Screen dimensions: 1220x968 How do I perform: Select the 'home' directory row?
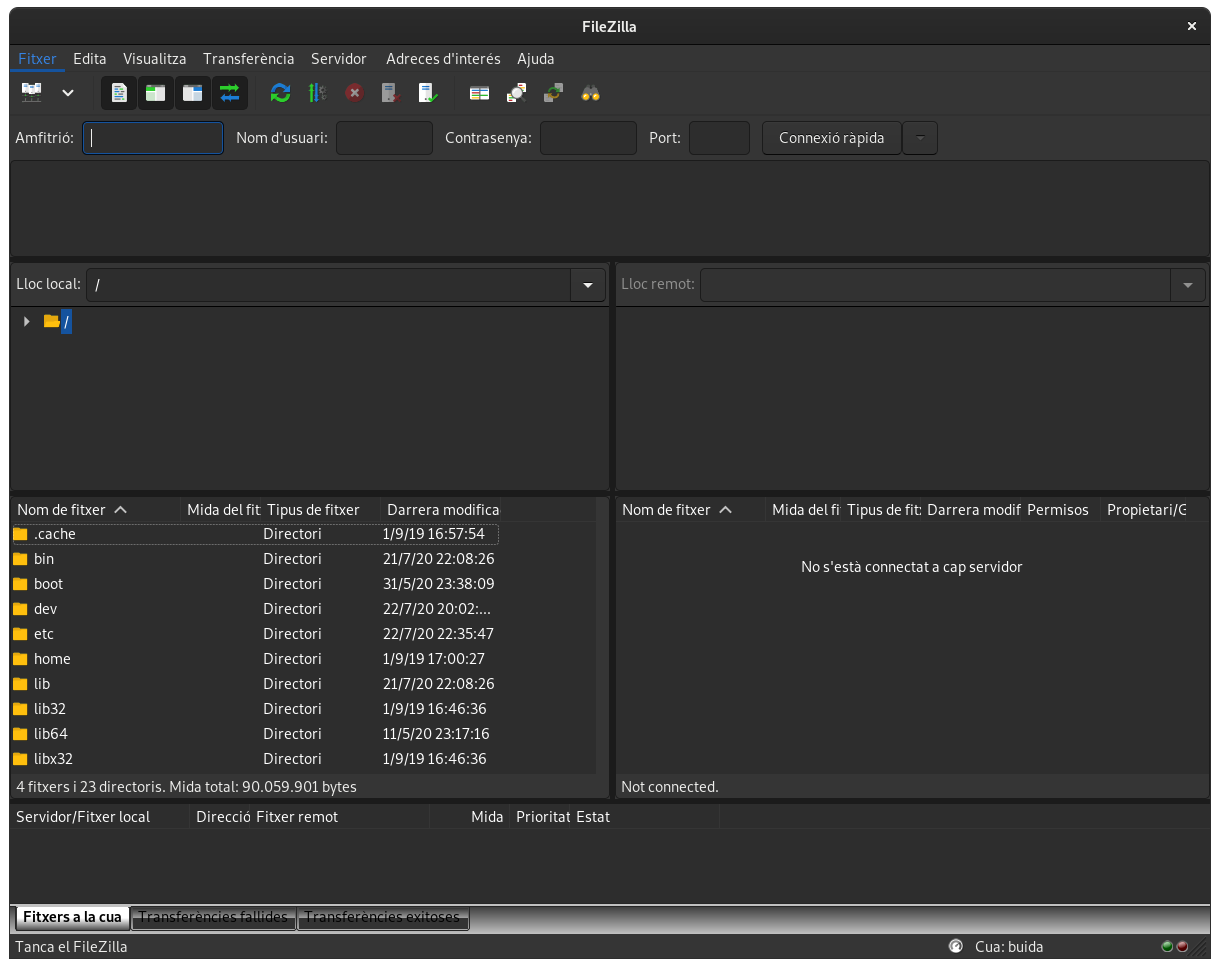coord(255,659)
